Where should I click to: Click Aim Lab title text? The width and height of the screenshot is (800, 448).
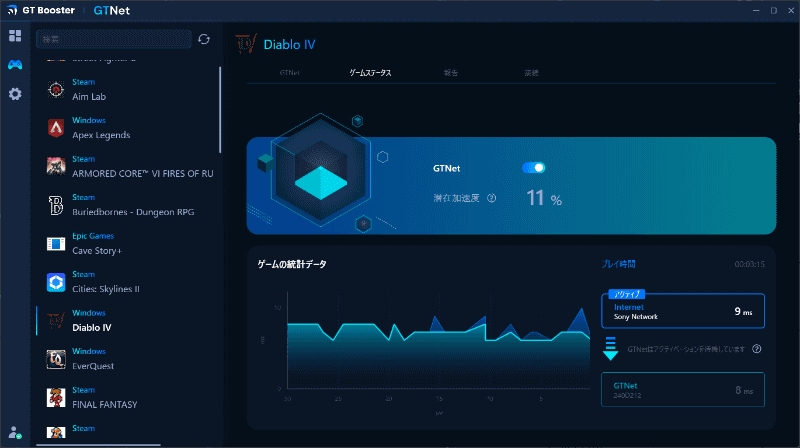point(89,97)
